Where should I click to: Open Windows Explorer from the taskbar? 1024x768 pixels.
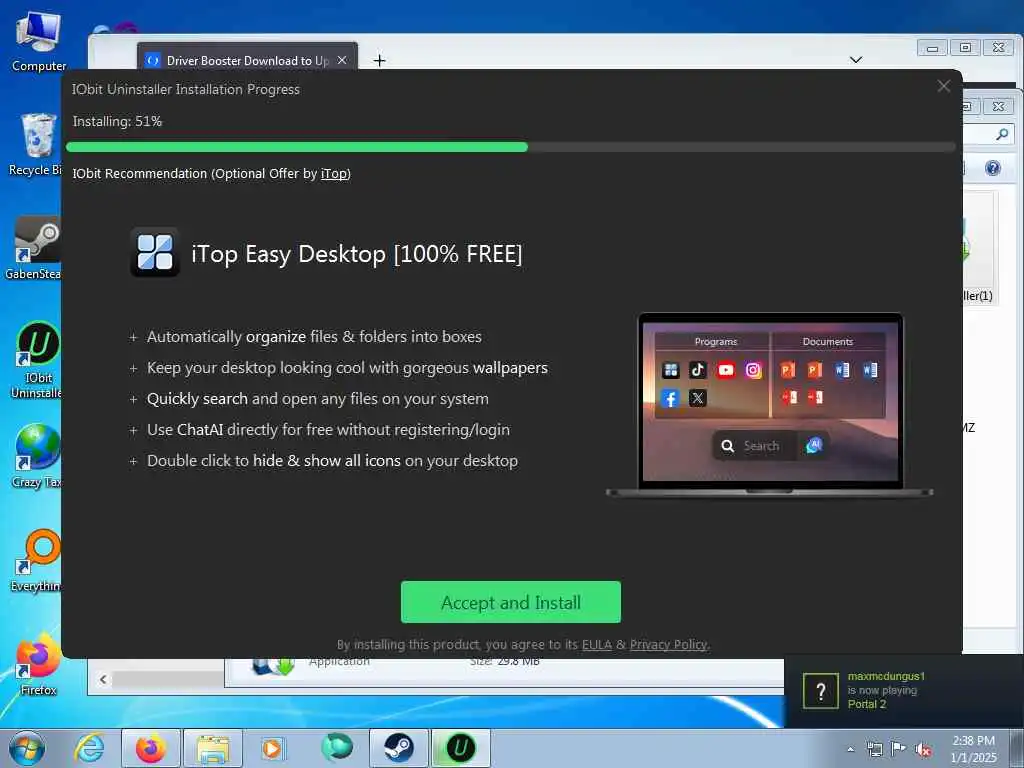[213, 748]
